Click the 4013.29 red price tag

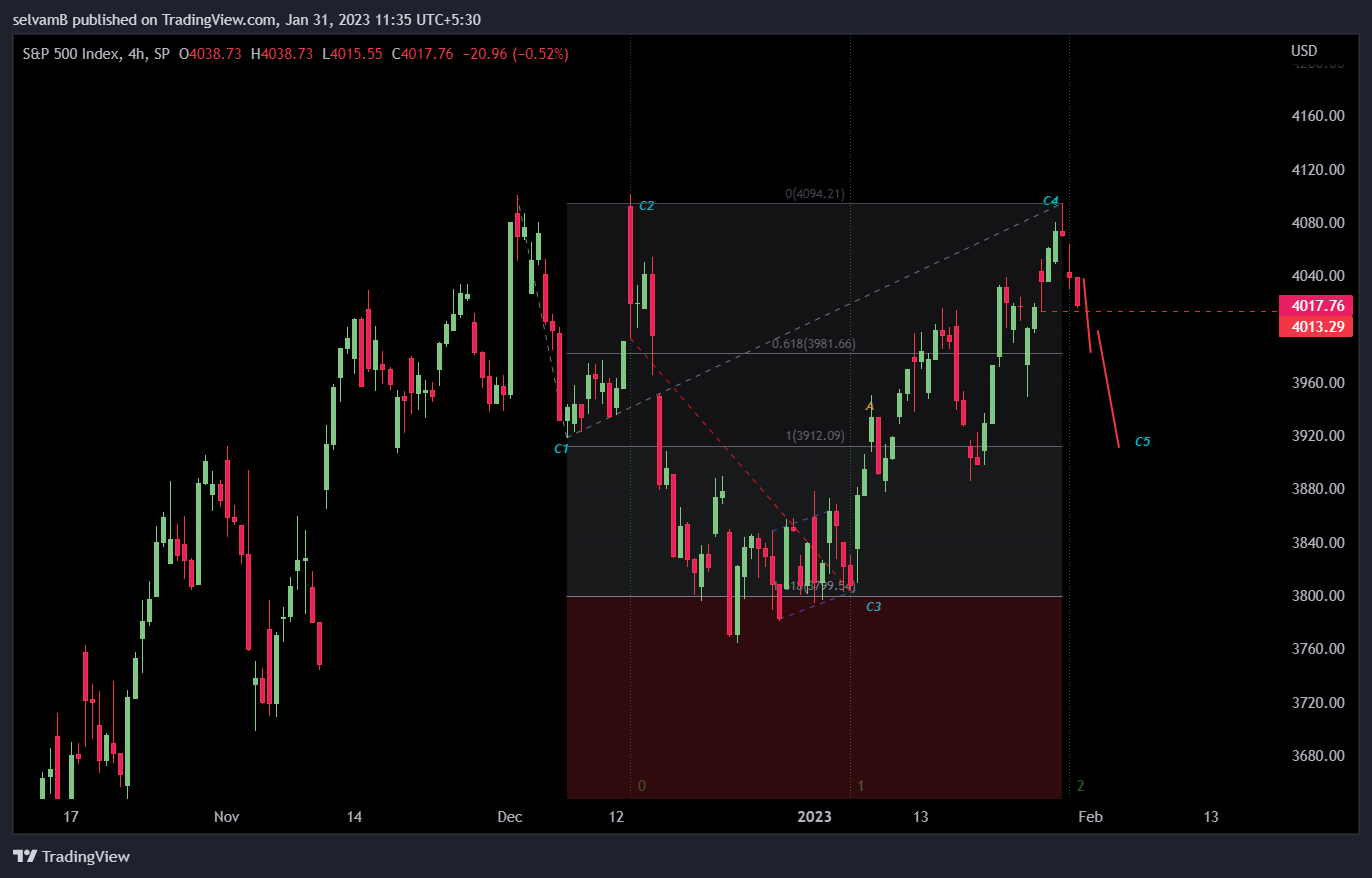[1315, 326]
